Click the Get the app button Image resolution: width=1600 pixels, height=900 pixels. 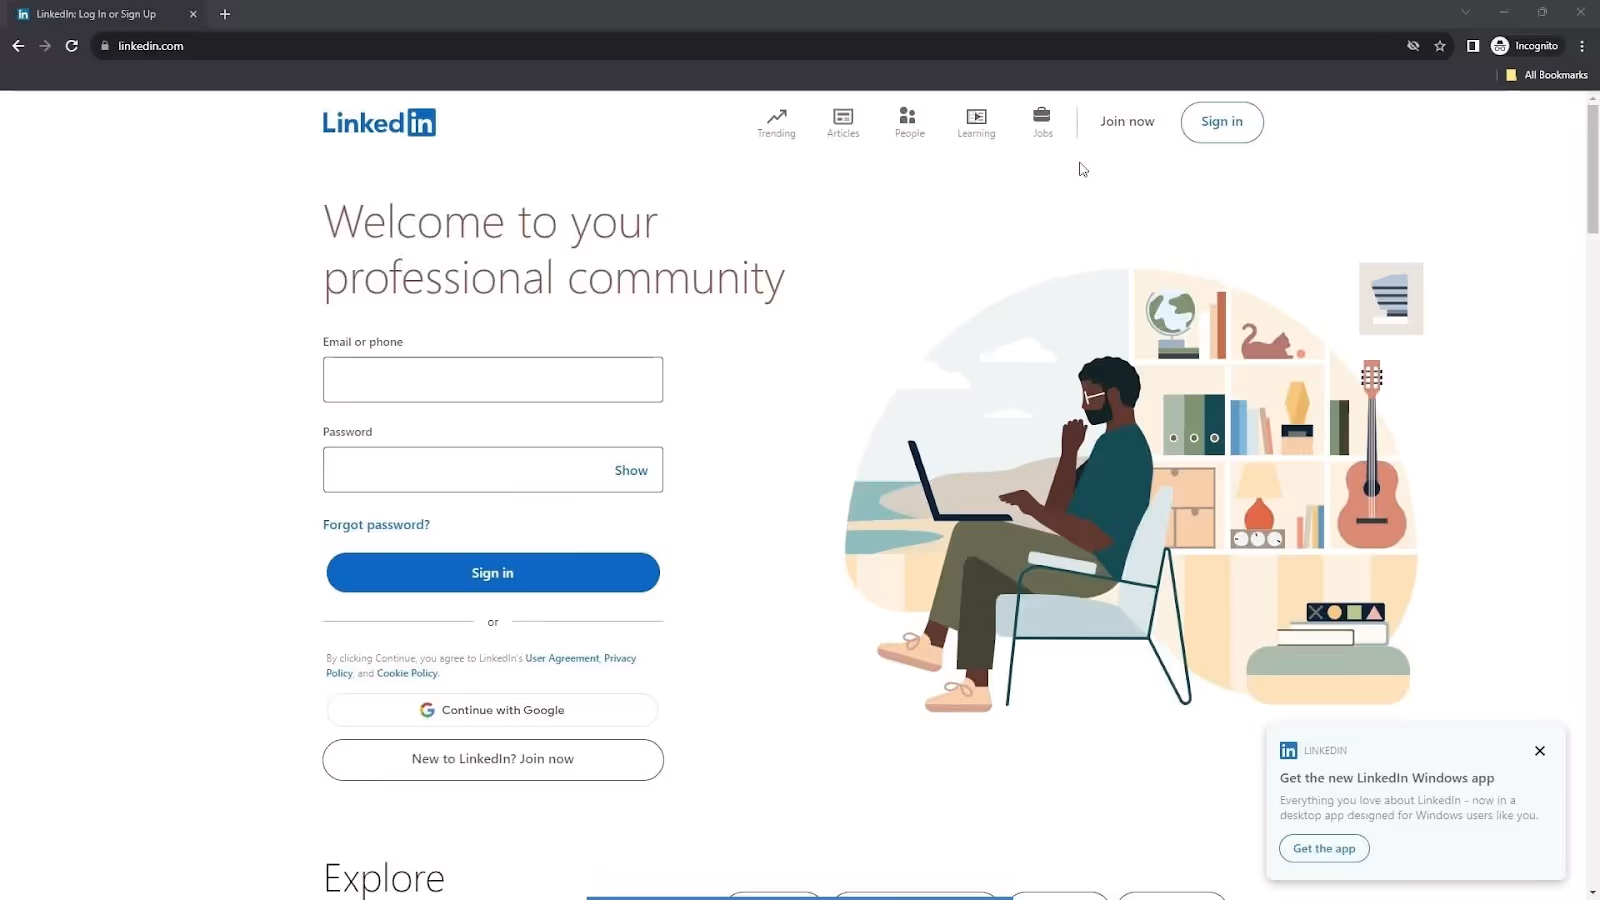[1323, 848]
